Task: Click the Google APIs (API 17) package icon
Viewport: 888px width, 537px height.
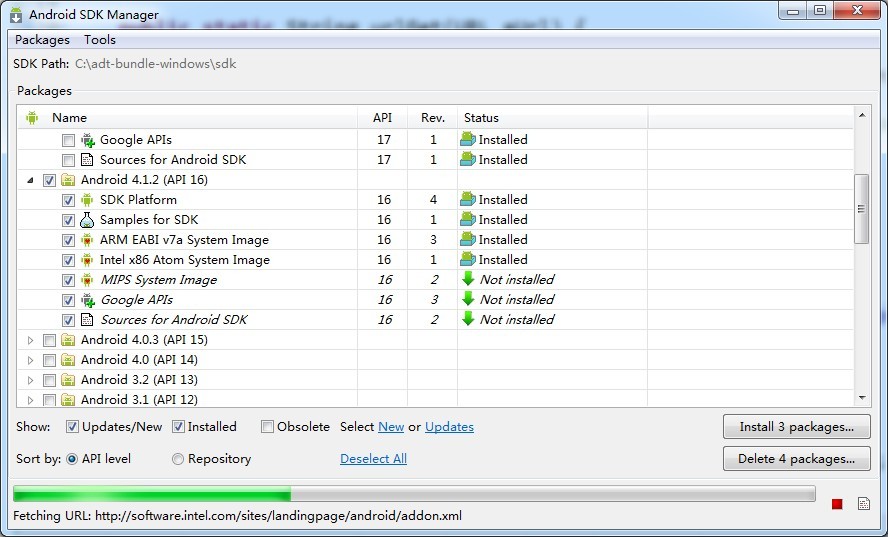Action: pos(87,140)
